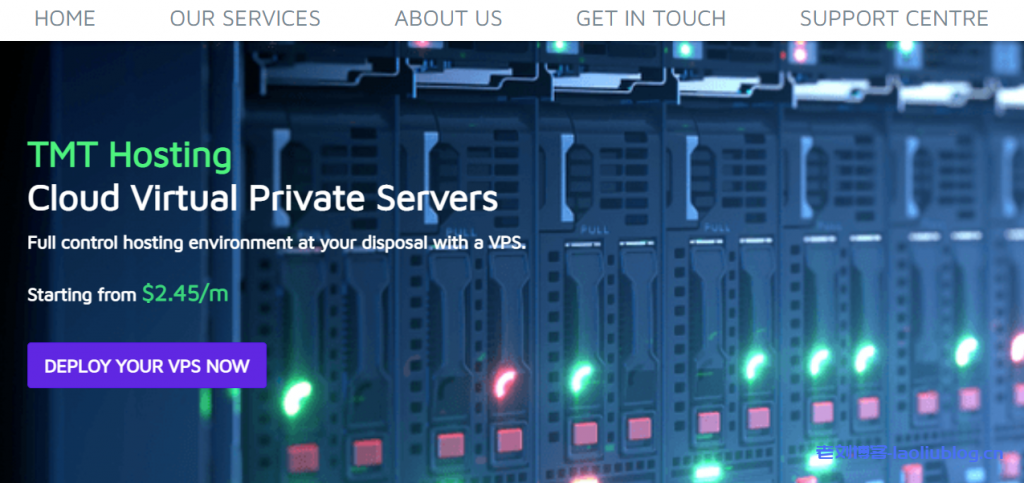Open the HOME navigation item
Viewport: 1024px width, 483px height.
tap(65, 18)
